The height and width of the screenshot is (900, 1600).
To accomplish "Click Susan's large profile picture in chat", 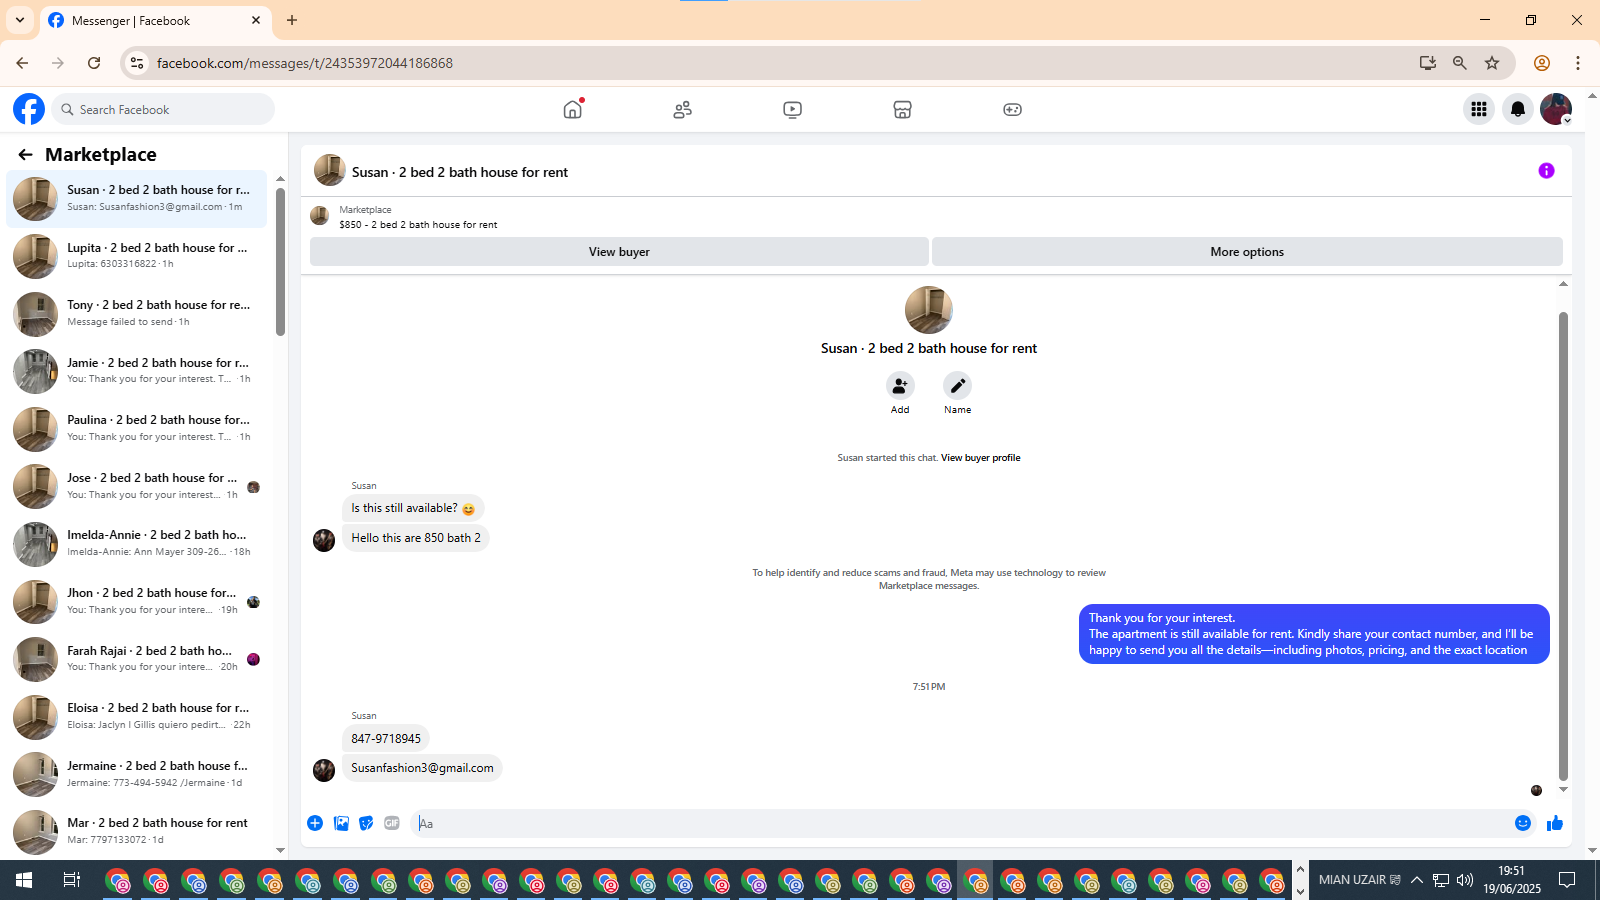I will click(x=929, y=310).
